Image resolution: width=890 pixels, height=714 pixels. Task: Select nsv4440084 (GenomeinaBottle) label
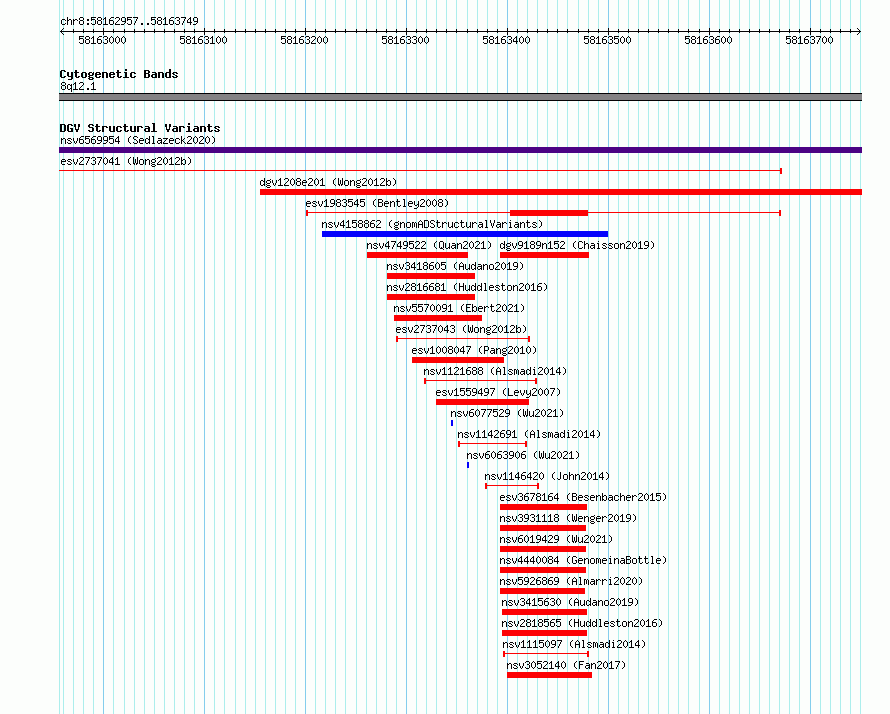[x=583, y=560]
